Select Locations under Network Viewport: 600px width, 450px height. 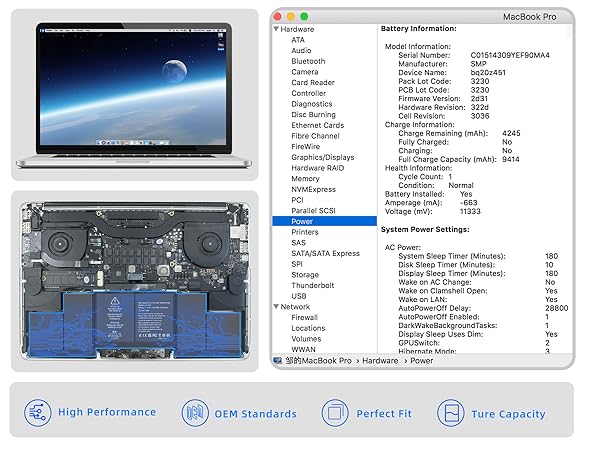click(x=308, y=328)
